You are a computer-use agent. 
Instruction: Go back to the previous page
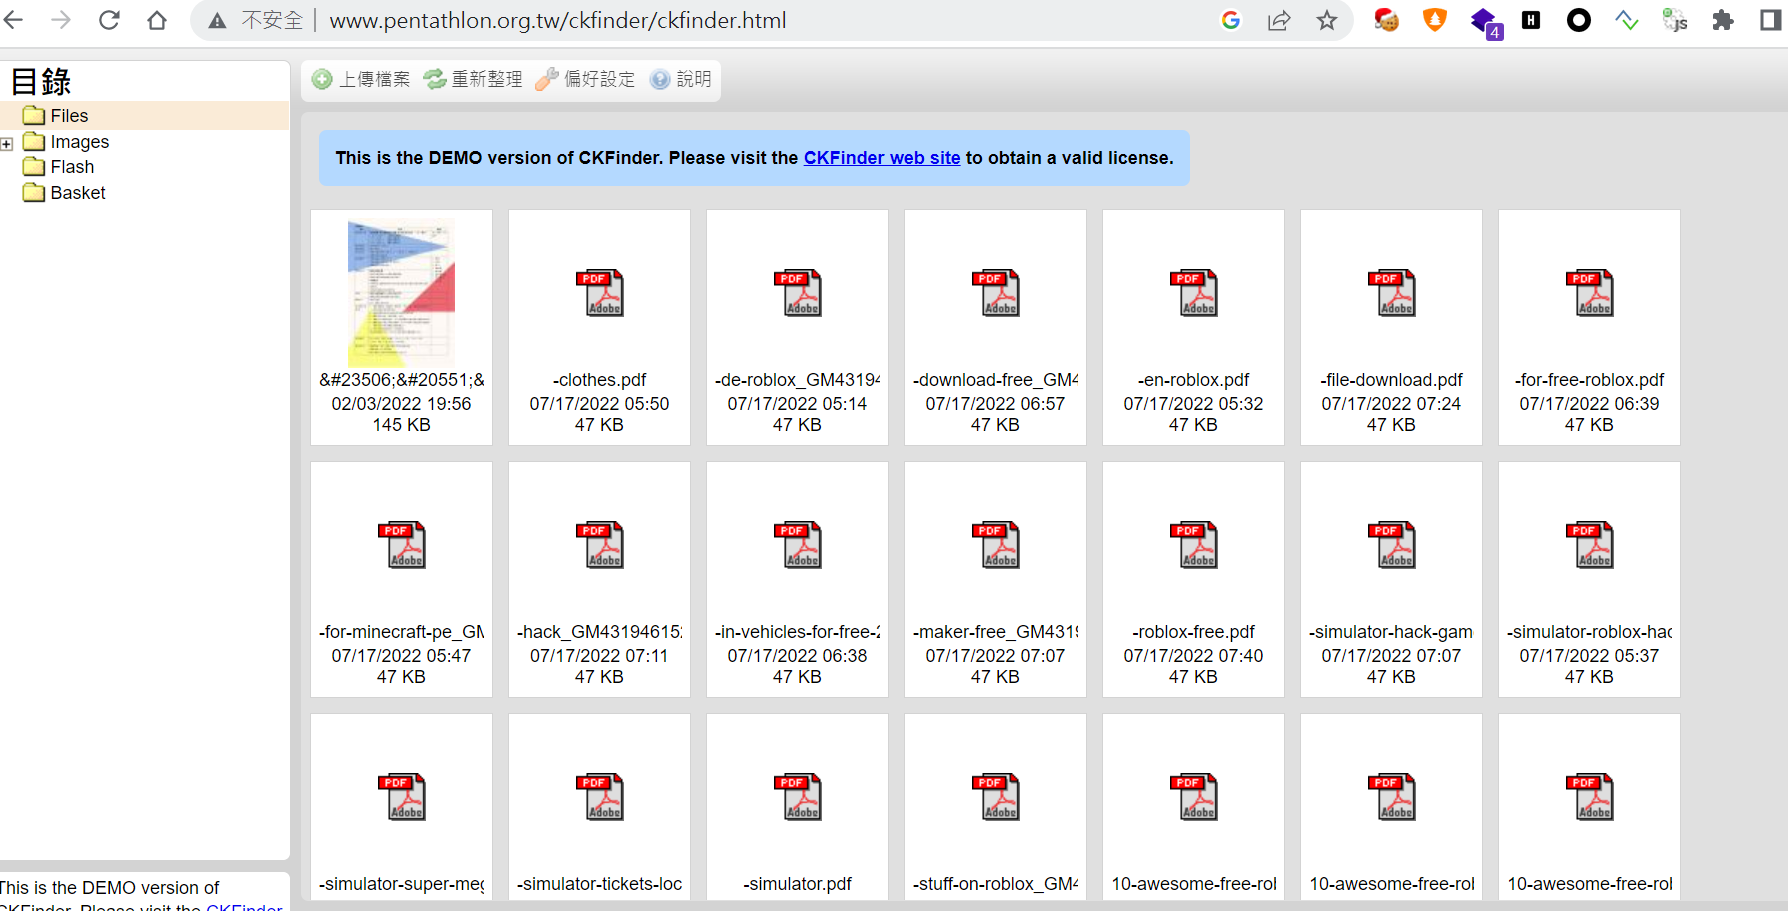(x=13, y=20)
